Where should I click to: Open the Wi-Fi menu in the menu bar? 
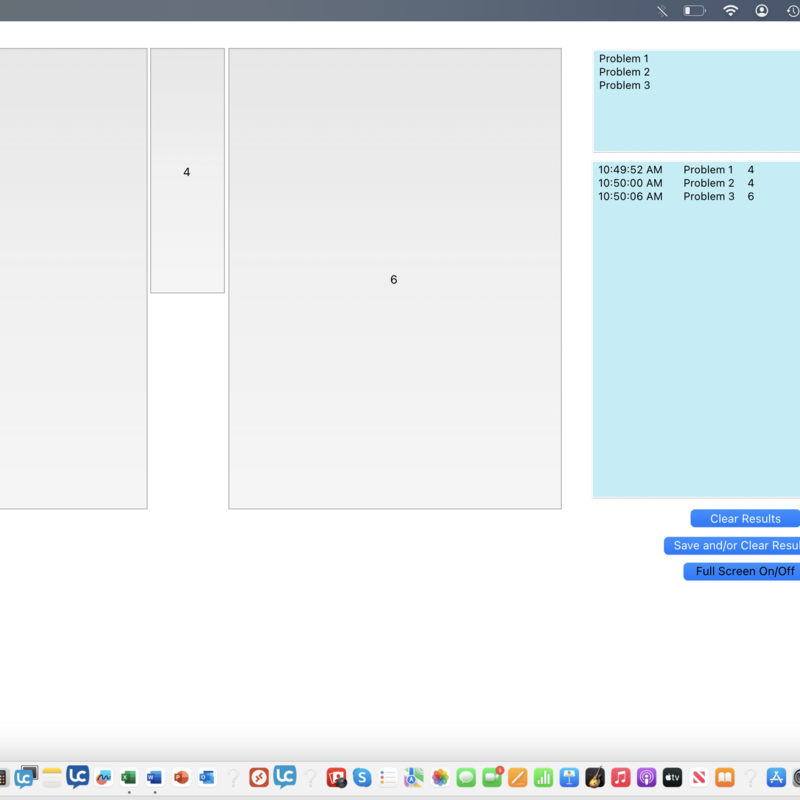(x=731, y=11)
